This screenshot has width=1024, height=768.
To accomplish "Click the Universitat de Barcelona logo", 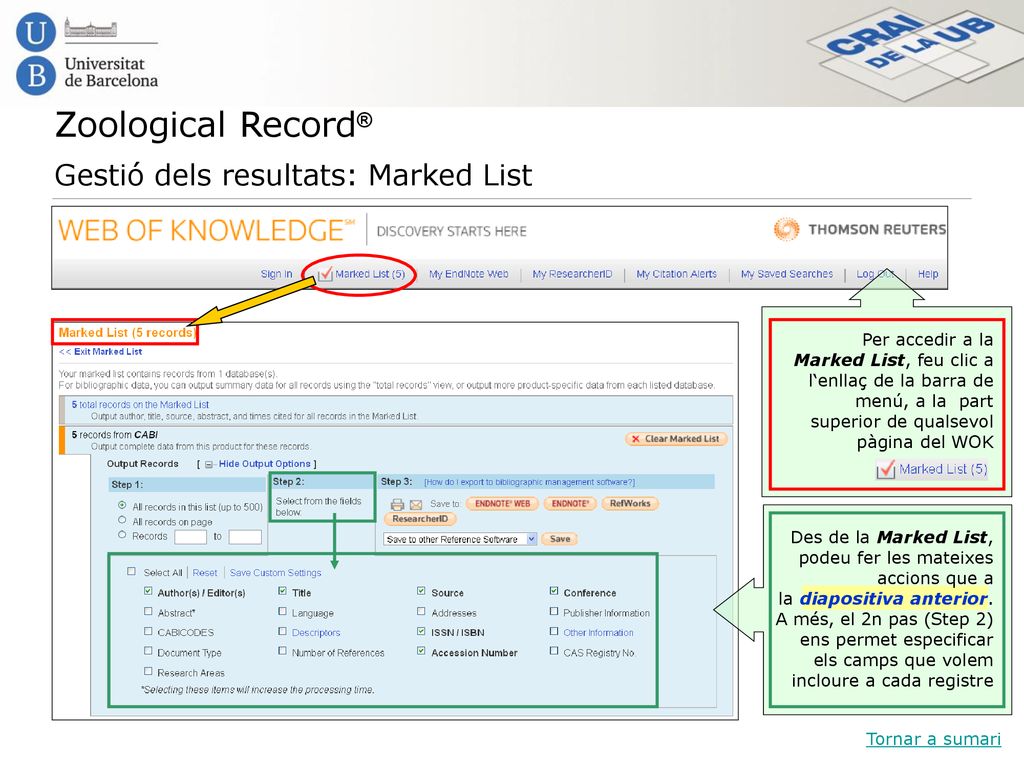I will [x=87, y=54].
